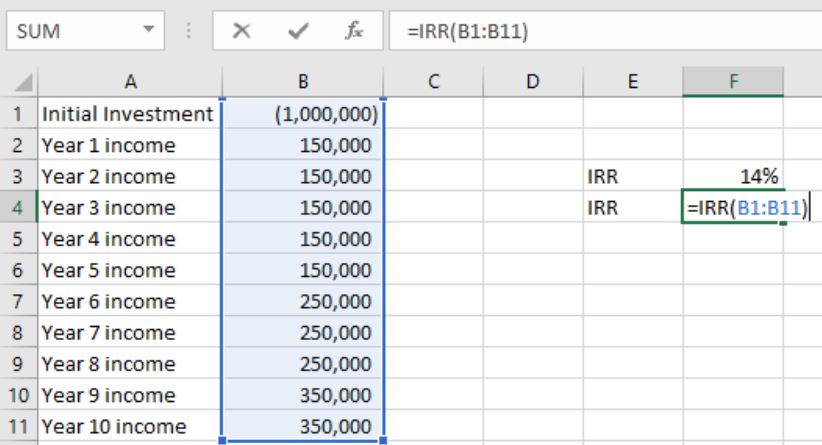Image resolution: width=822 pixels, height=445 pixels.
Task: Click the 250,000 value beside Year 7 income
Action: pos(303,332)
